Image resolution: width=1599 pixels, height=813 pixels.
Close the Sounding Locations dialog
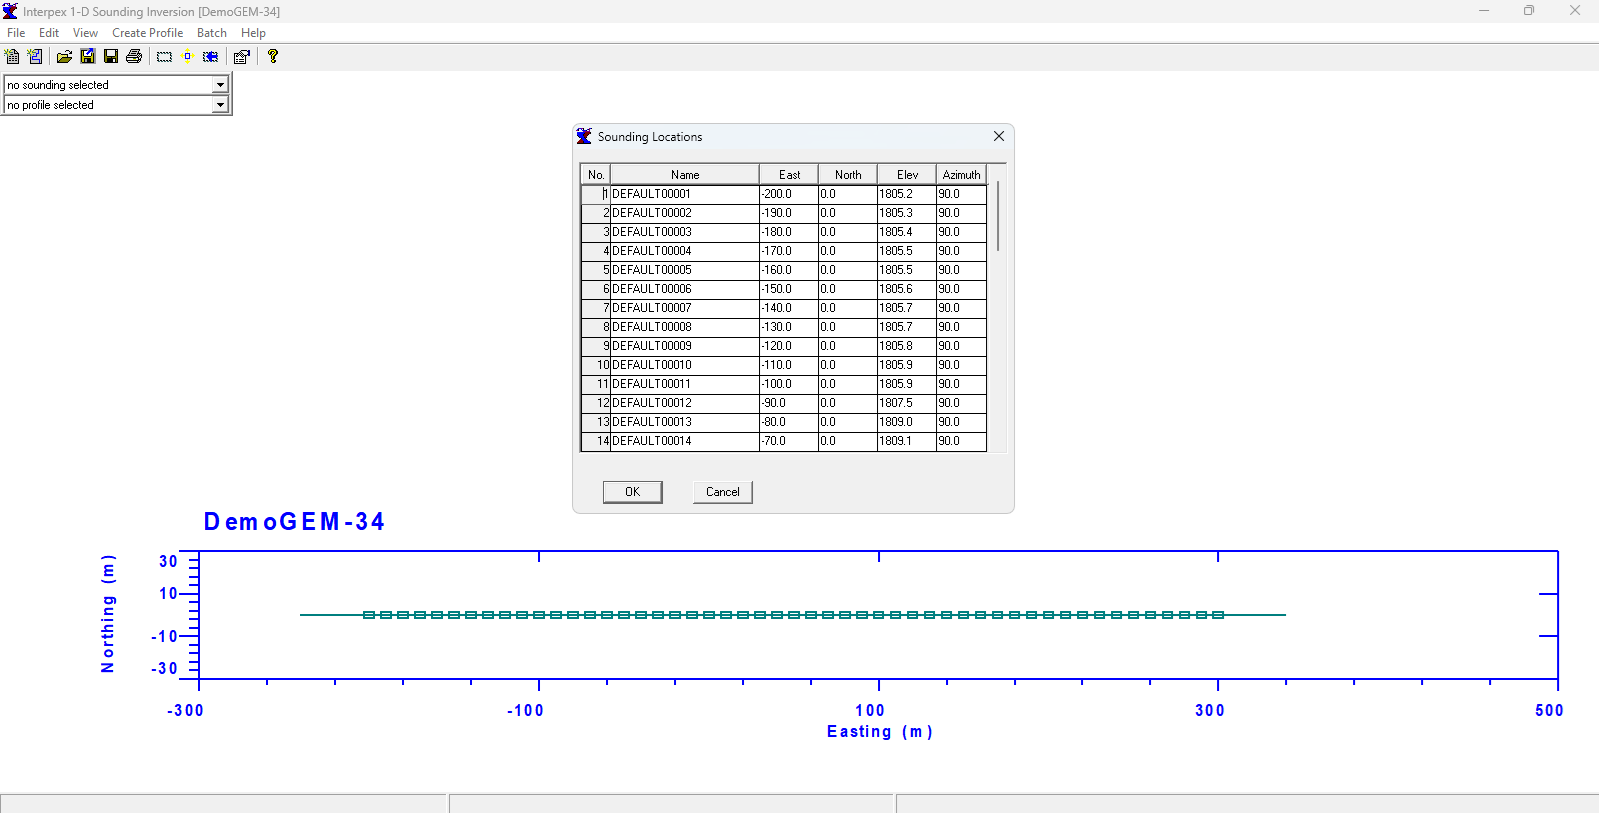[999, 137]
